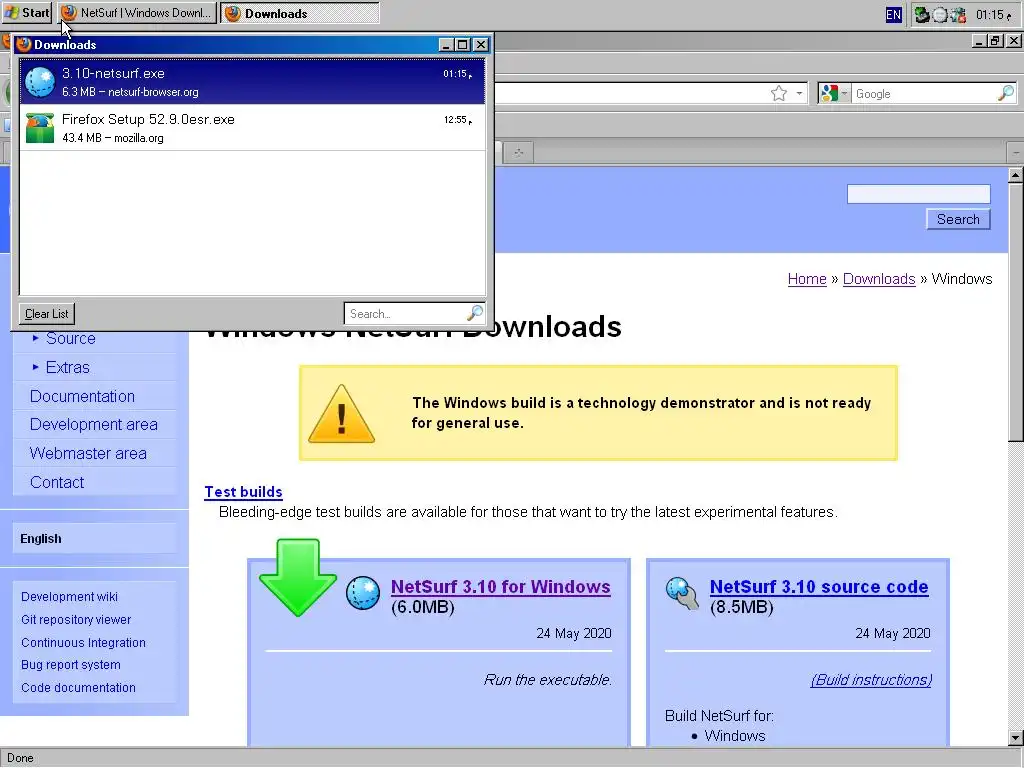Click the NetSurf globe icon of 3.10-netsurf.exe
1024x768 pixels.
click(40, 82)
